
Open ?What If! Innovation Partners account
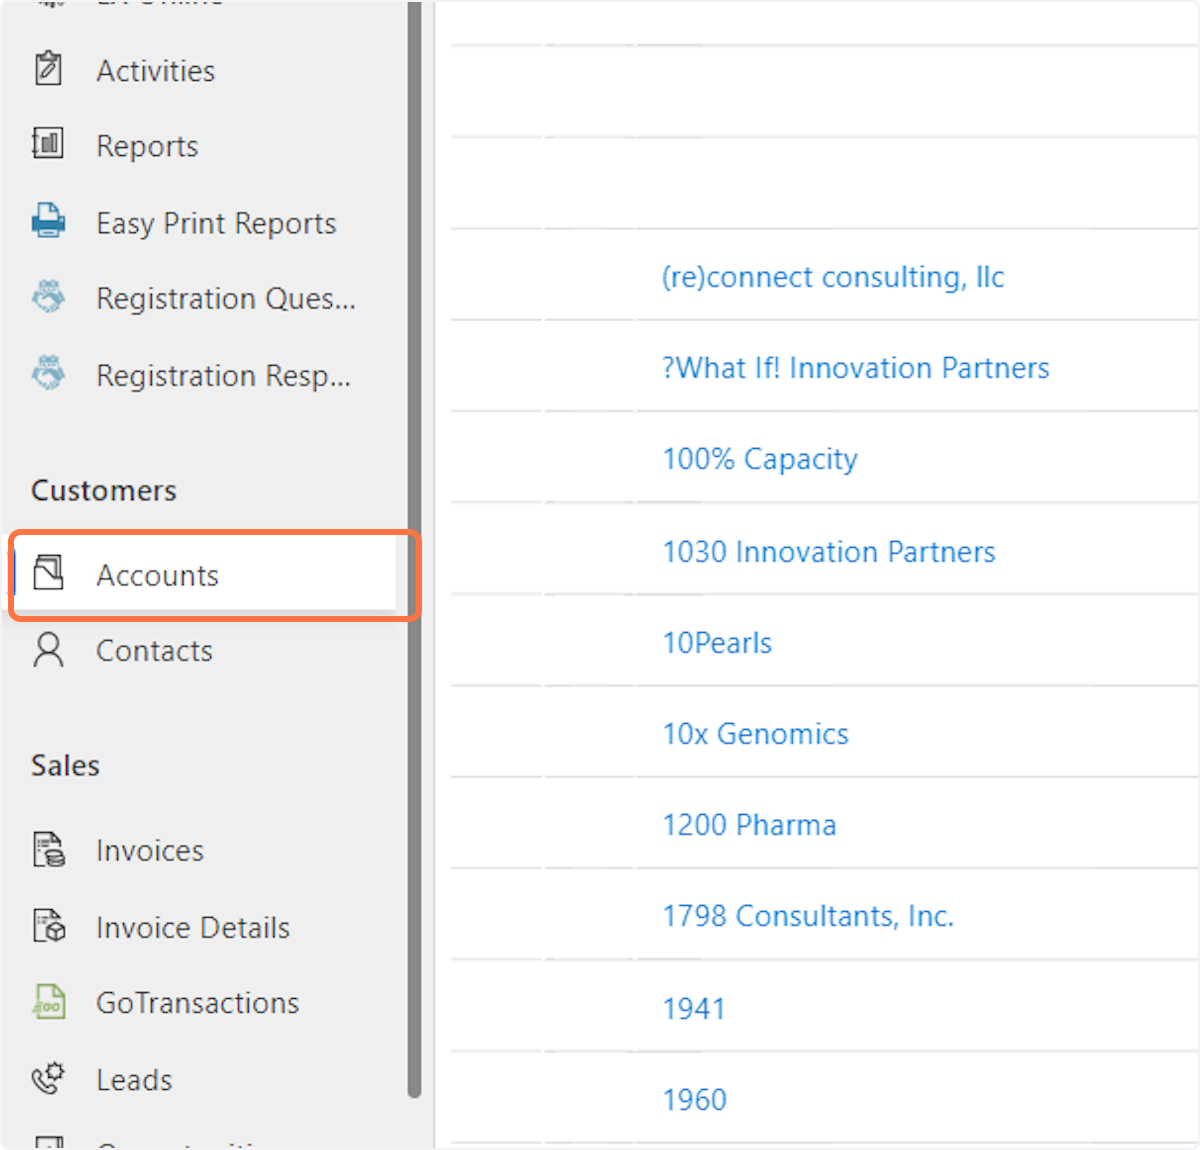[855, 368]
